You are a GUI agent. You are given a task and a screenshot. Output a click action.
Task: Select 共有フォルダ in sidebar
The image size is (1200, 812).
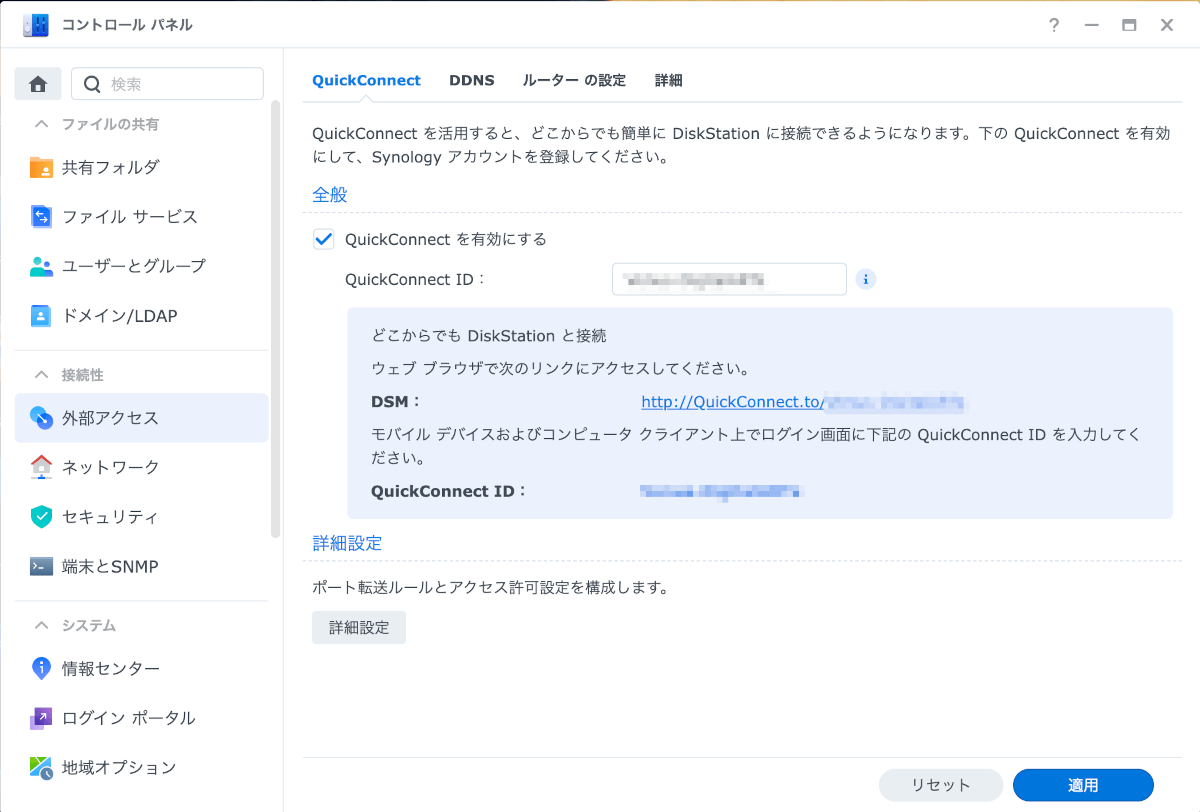pyautogui.click(x=141, y=167)
